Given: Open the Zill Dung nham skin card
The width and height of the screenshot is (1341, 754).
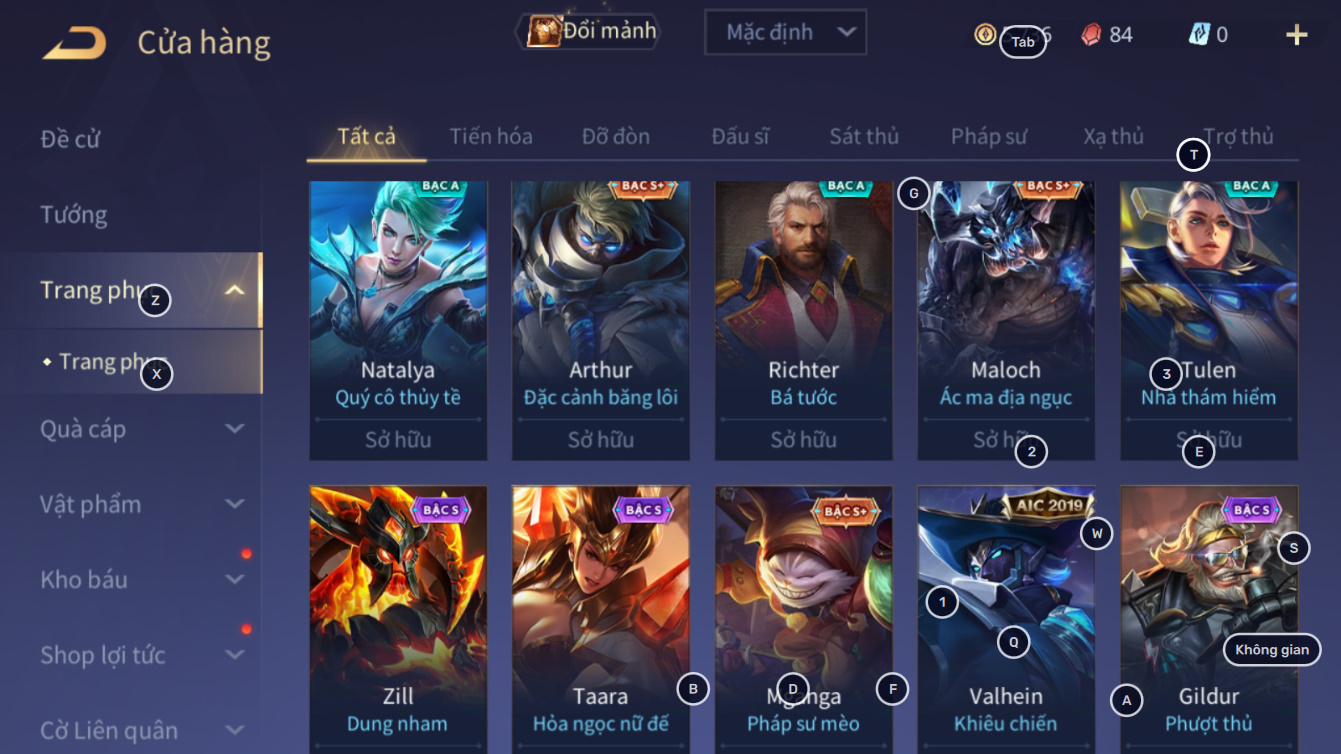Looking at the screenshot, I should 398,620.
